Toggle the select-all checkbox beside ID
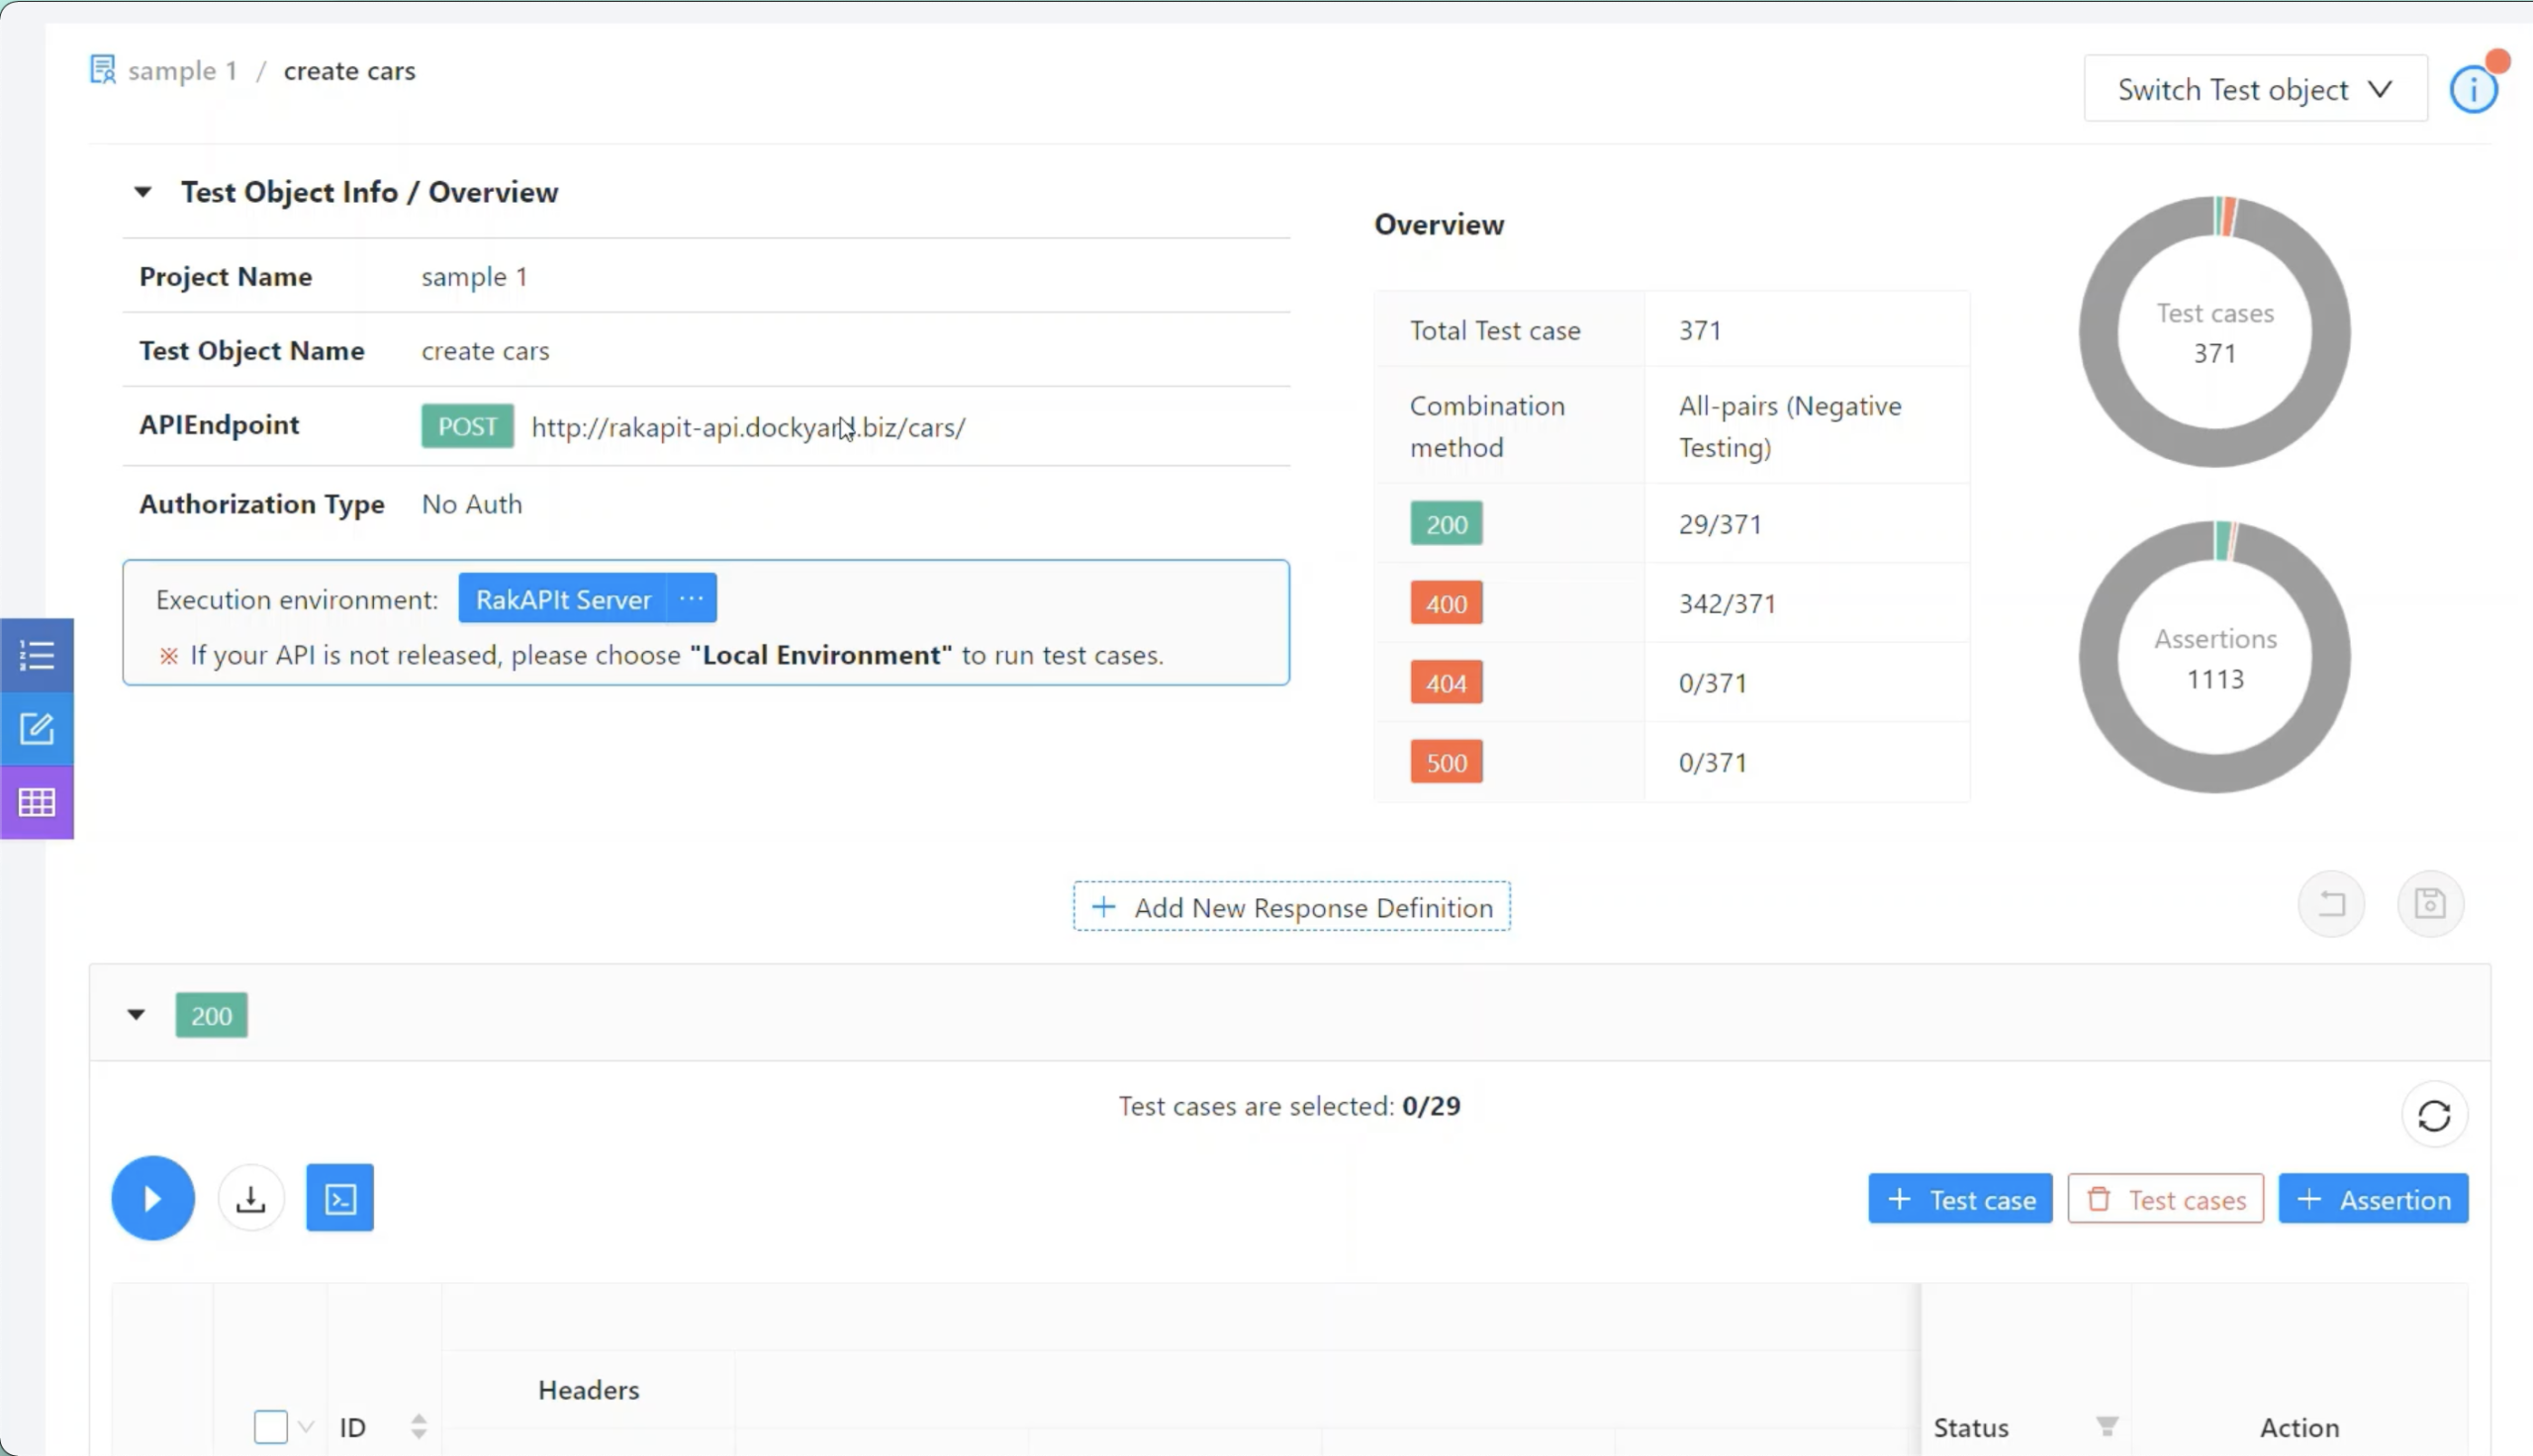Viewport: 2533px width, 1456px height. point(270,1426)
